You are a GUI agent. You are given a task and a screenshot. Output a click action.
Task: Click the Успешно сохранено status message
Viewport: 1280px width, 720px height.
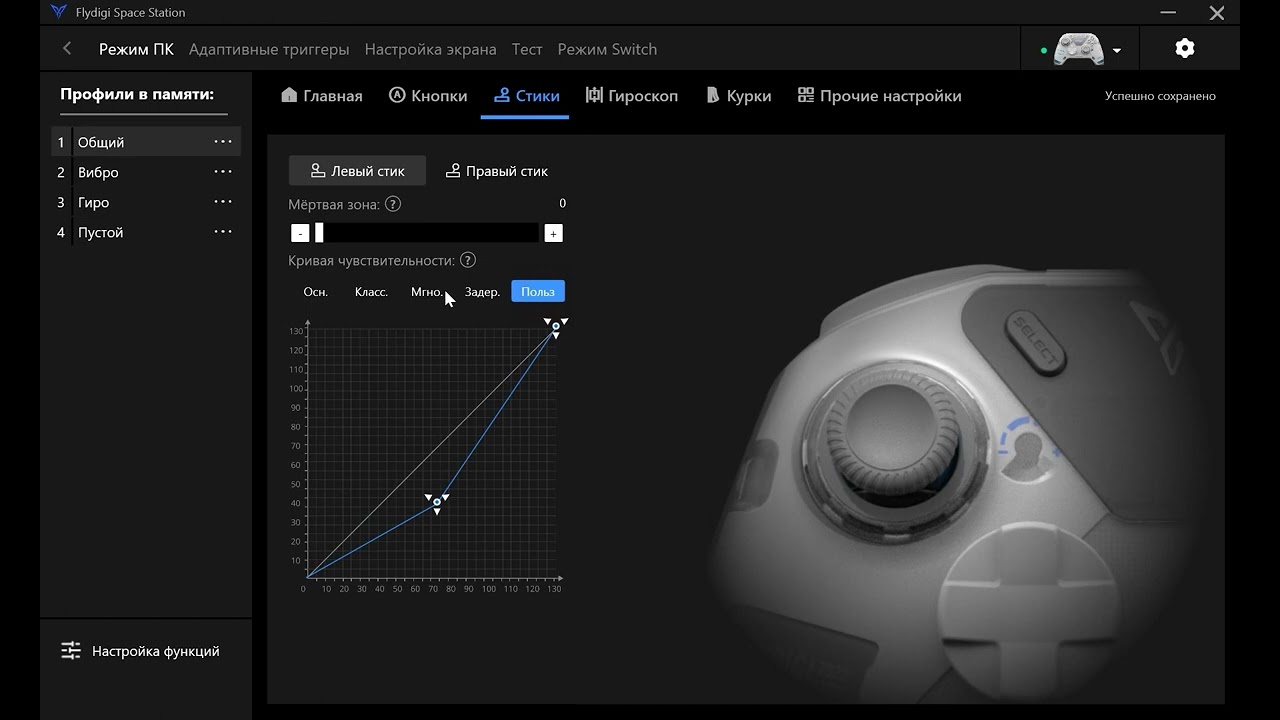click(x=1160, y=96)
